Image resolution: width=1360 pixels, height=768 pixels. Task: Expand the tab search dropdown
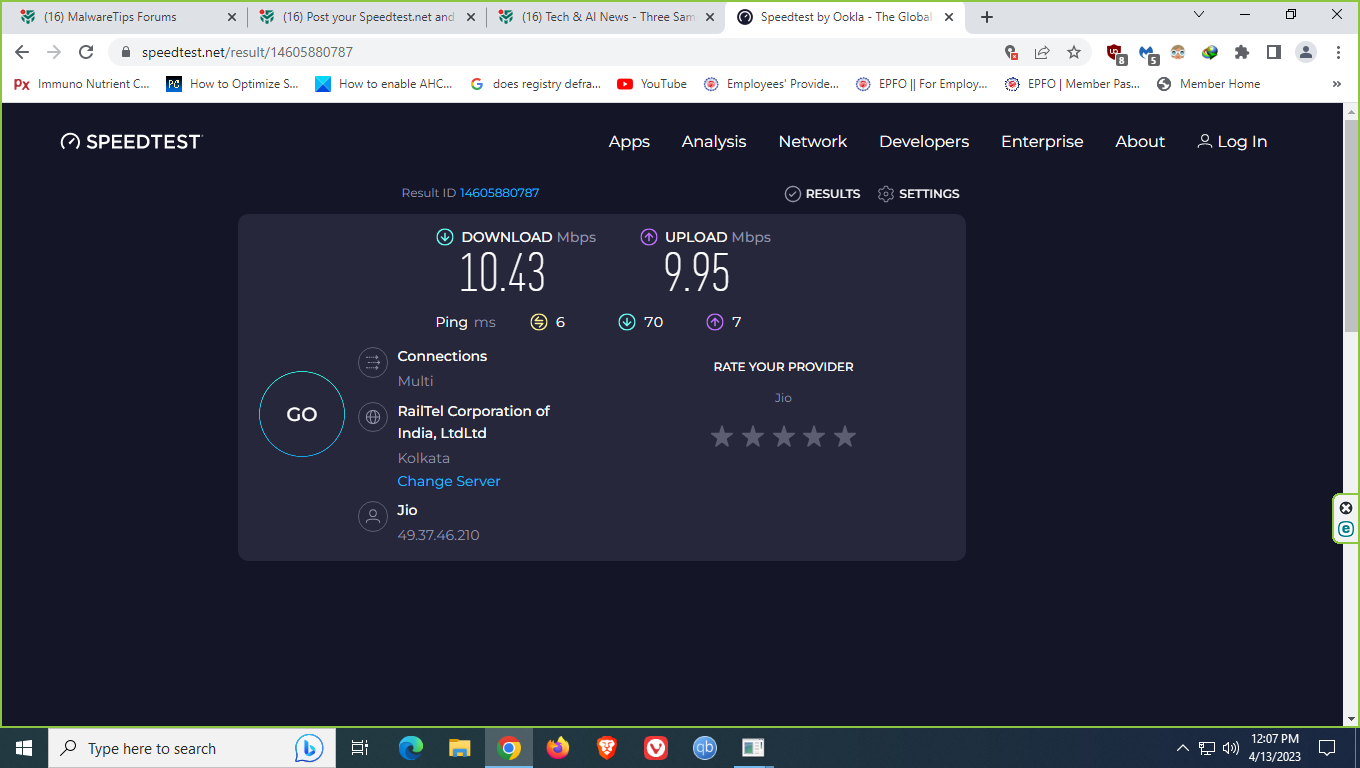pos(1200,15)
